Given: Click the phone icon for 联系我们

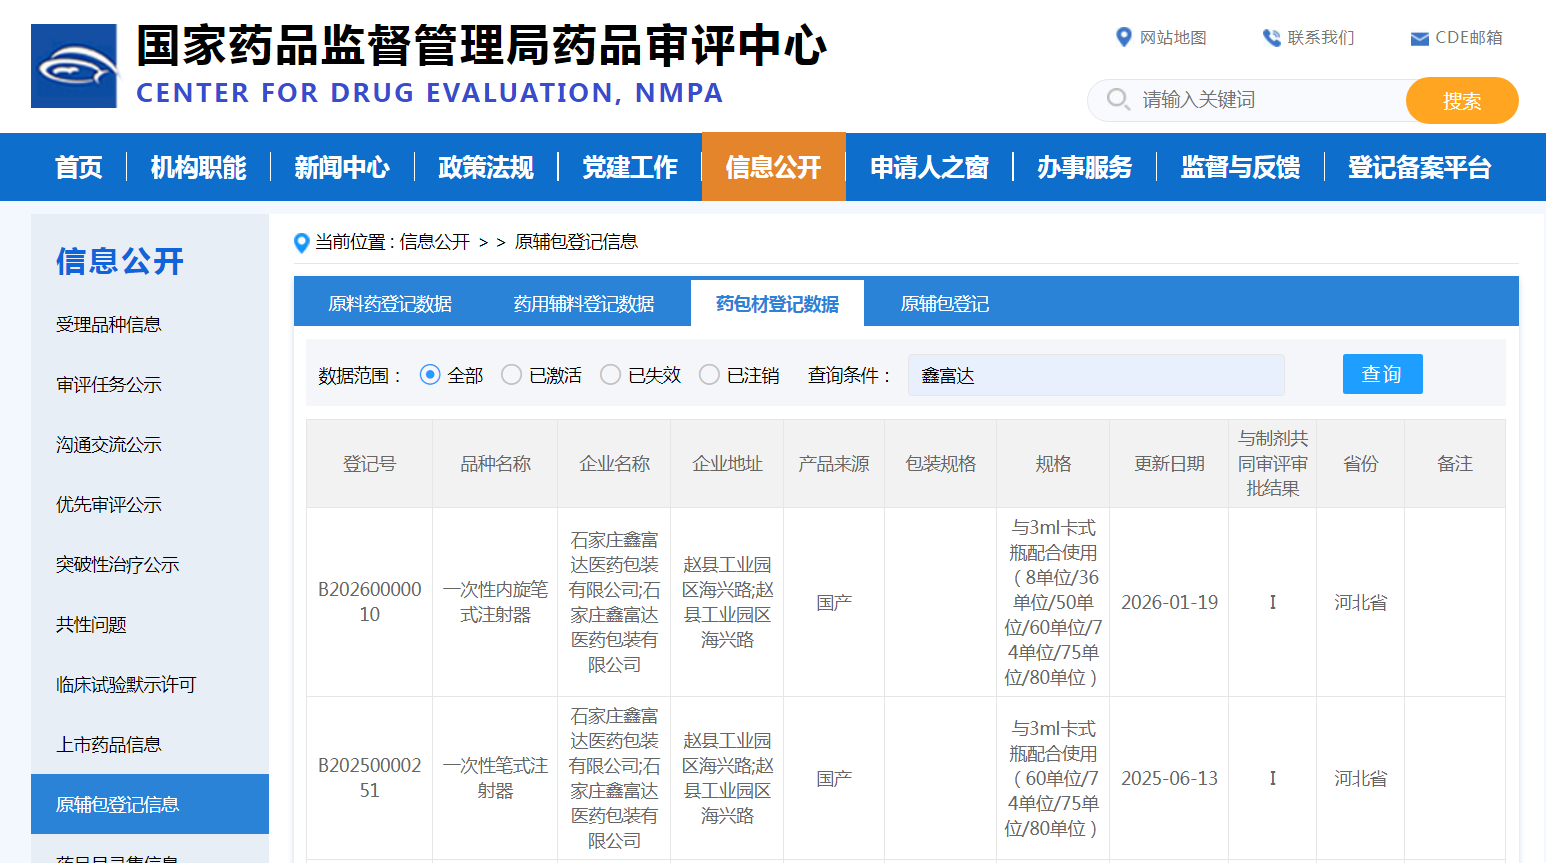Looking at the screenshot, I should [x=1270, y=38].
